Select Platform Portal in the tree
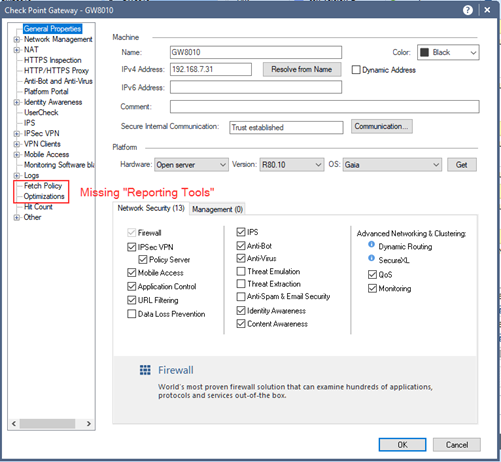 click(x=46, y=91)
